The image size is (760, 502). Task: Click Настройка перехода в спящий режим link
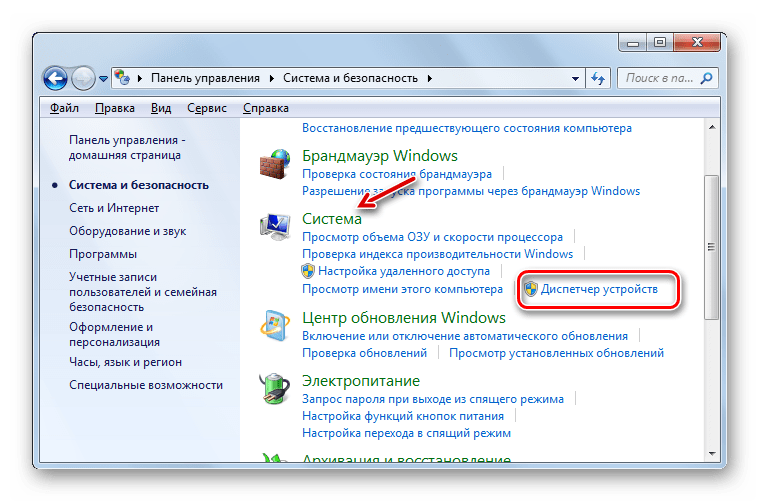406,433
